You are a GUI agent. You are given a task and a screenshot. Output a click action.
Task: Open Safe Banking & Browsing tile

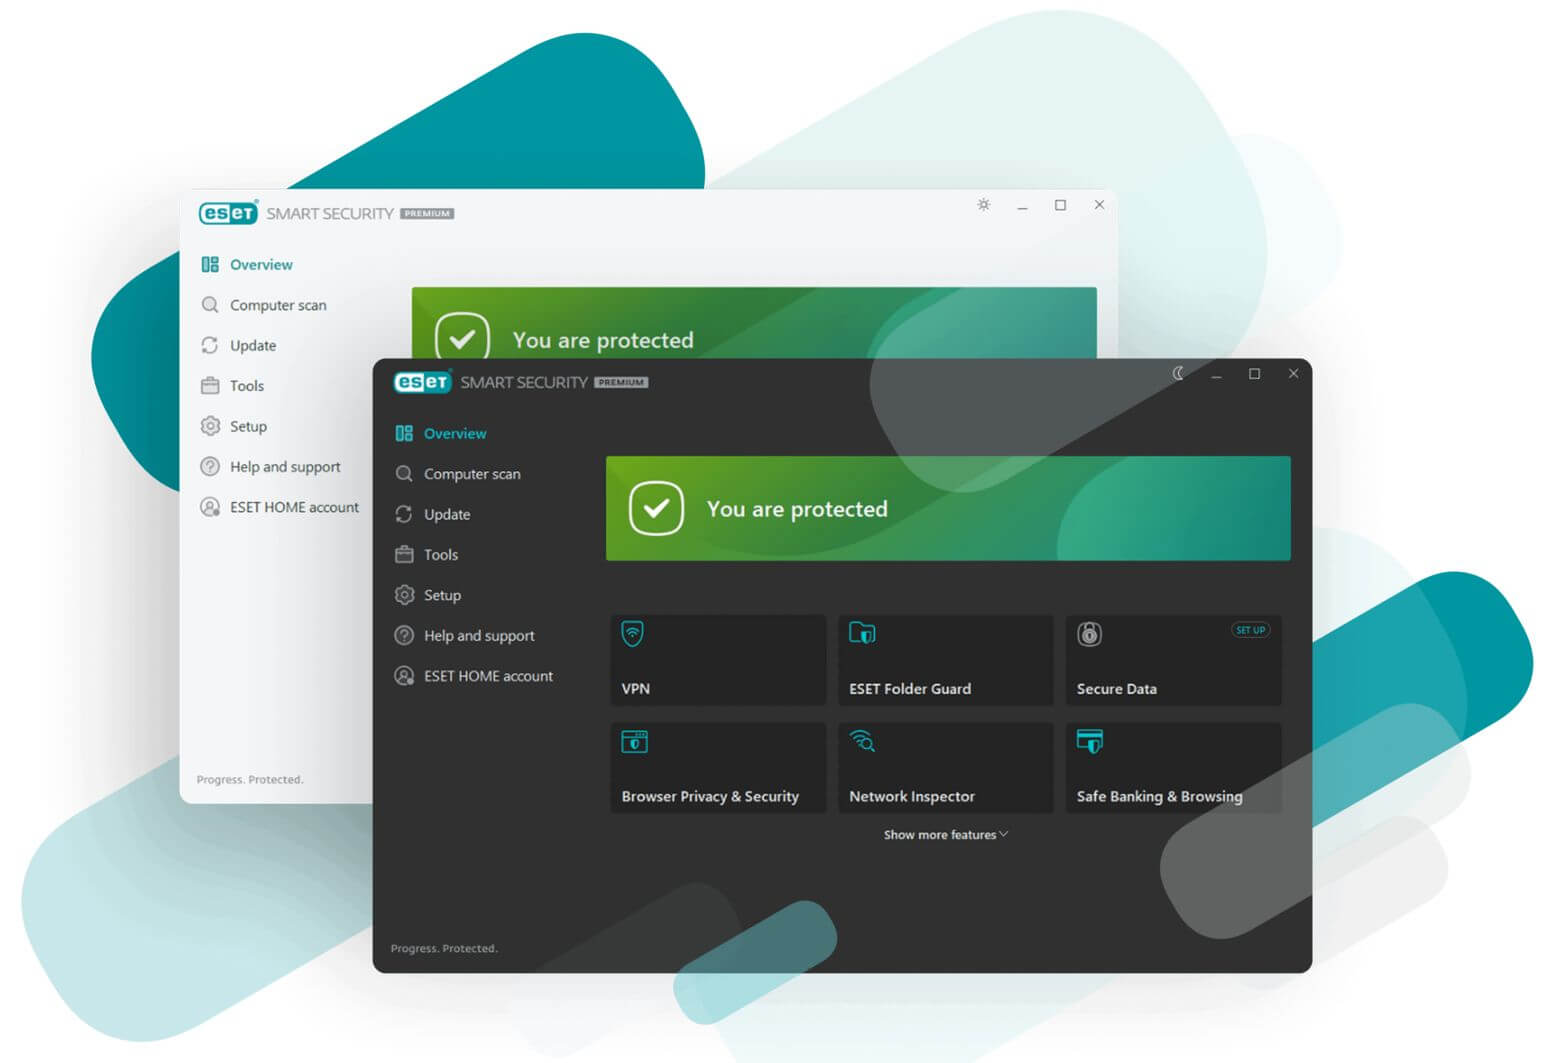point(1172,768)
